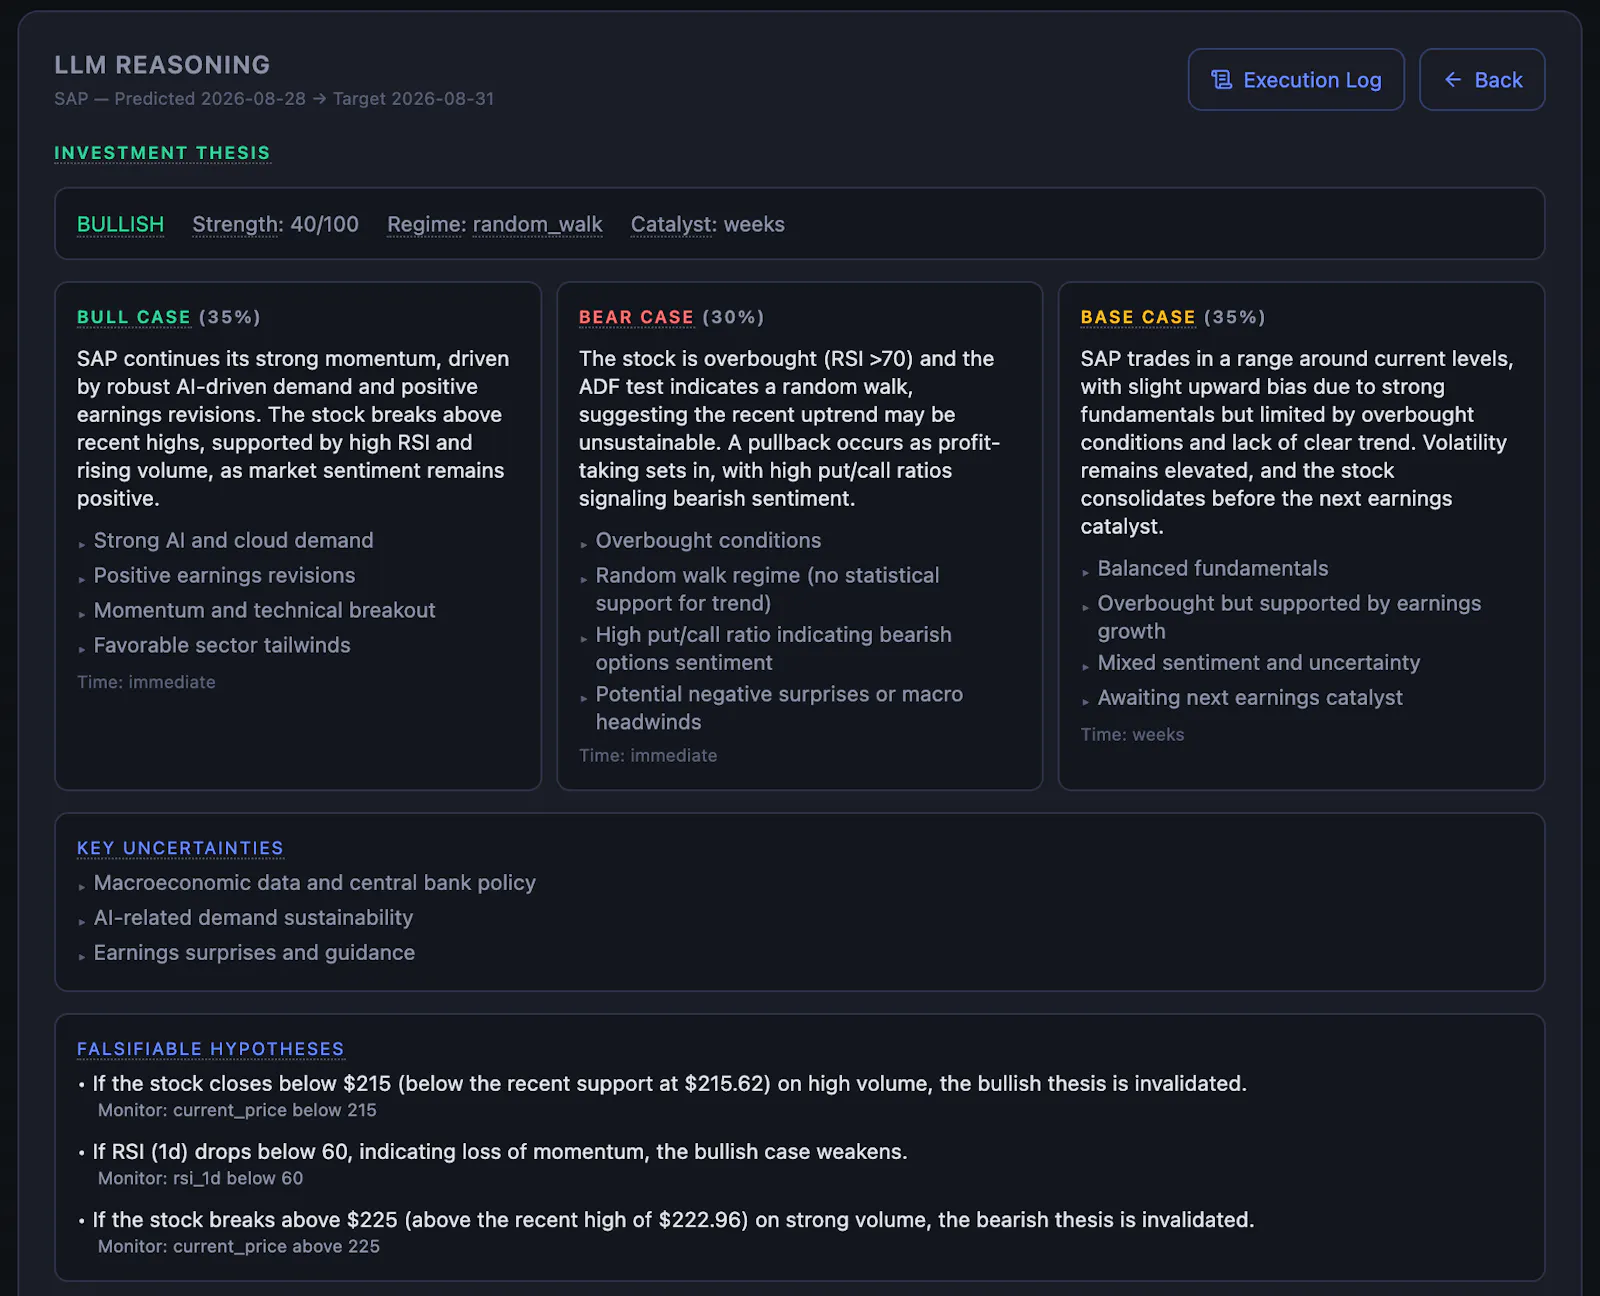This screenshot has width=1600, height=1296.
Task: Click 'Time: immediate' in Bull Case card
Action: point(146,682)
